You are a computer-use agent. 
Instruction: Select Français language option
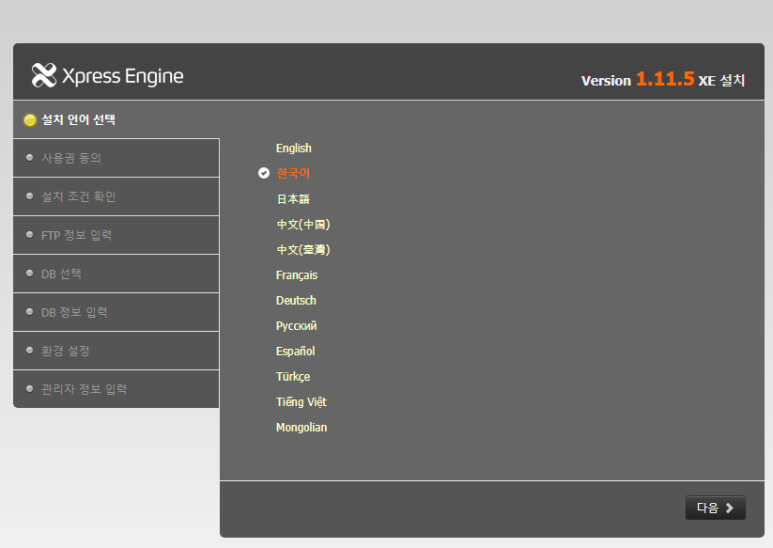297,275
